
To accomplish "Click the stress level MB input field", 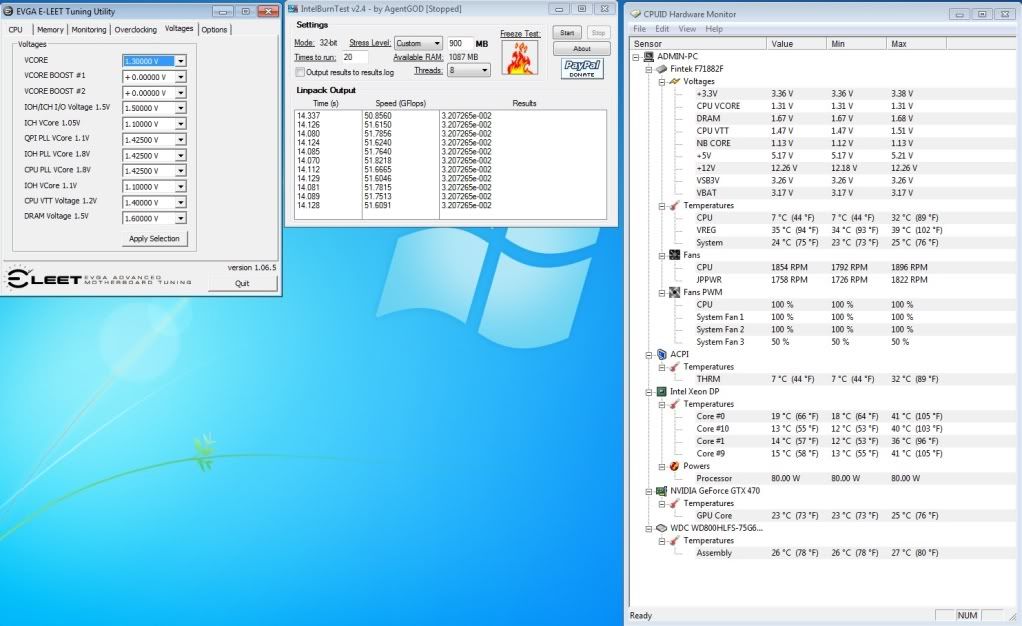I will click(460, 43).
